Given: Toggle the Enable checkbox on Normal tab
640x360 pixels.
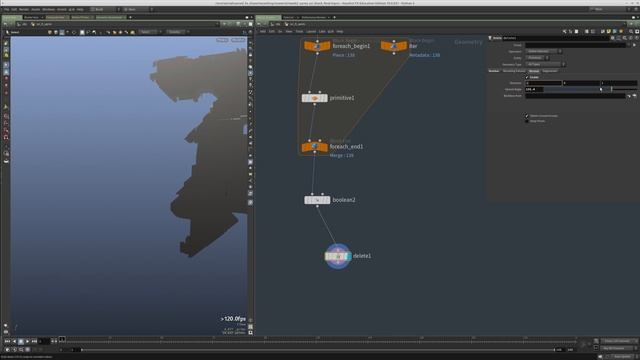Looking at the screenshot, I should (527, 77).
